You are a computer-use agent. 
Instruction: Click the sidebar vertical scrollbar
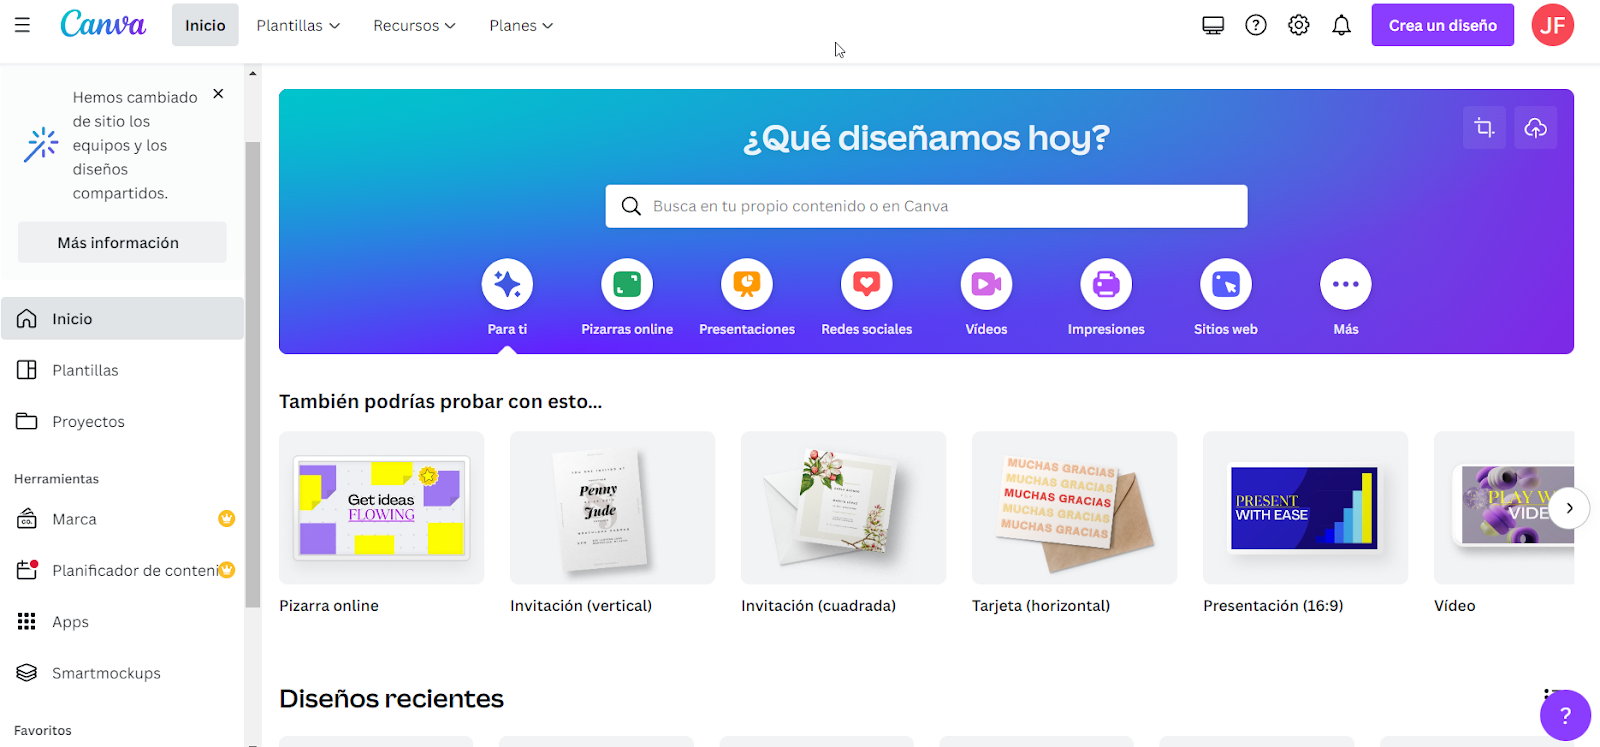point(253,375)
